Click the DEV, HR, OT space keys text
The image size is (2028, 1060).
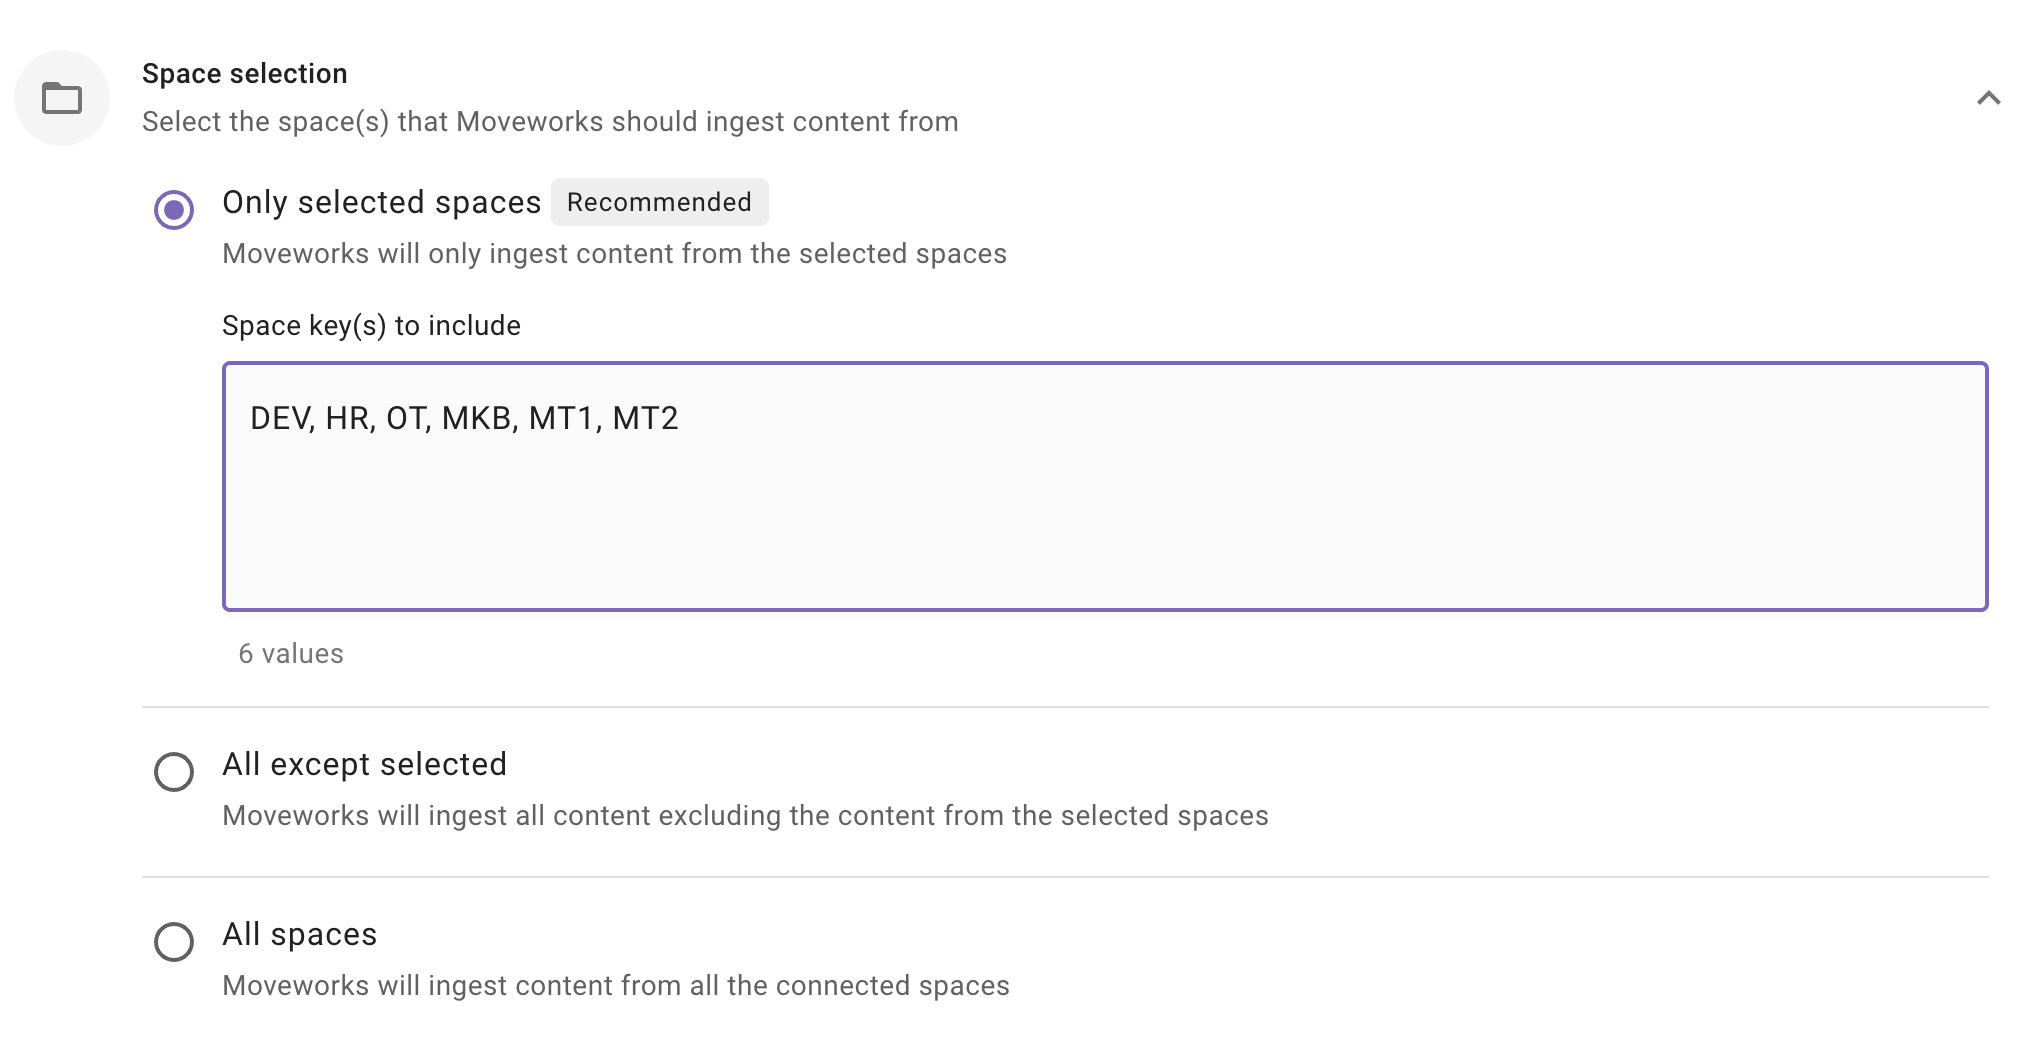(x=340, y=418)
